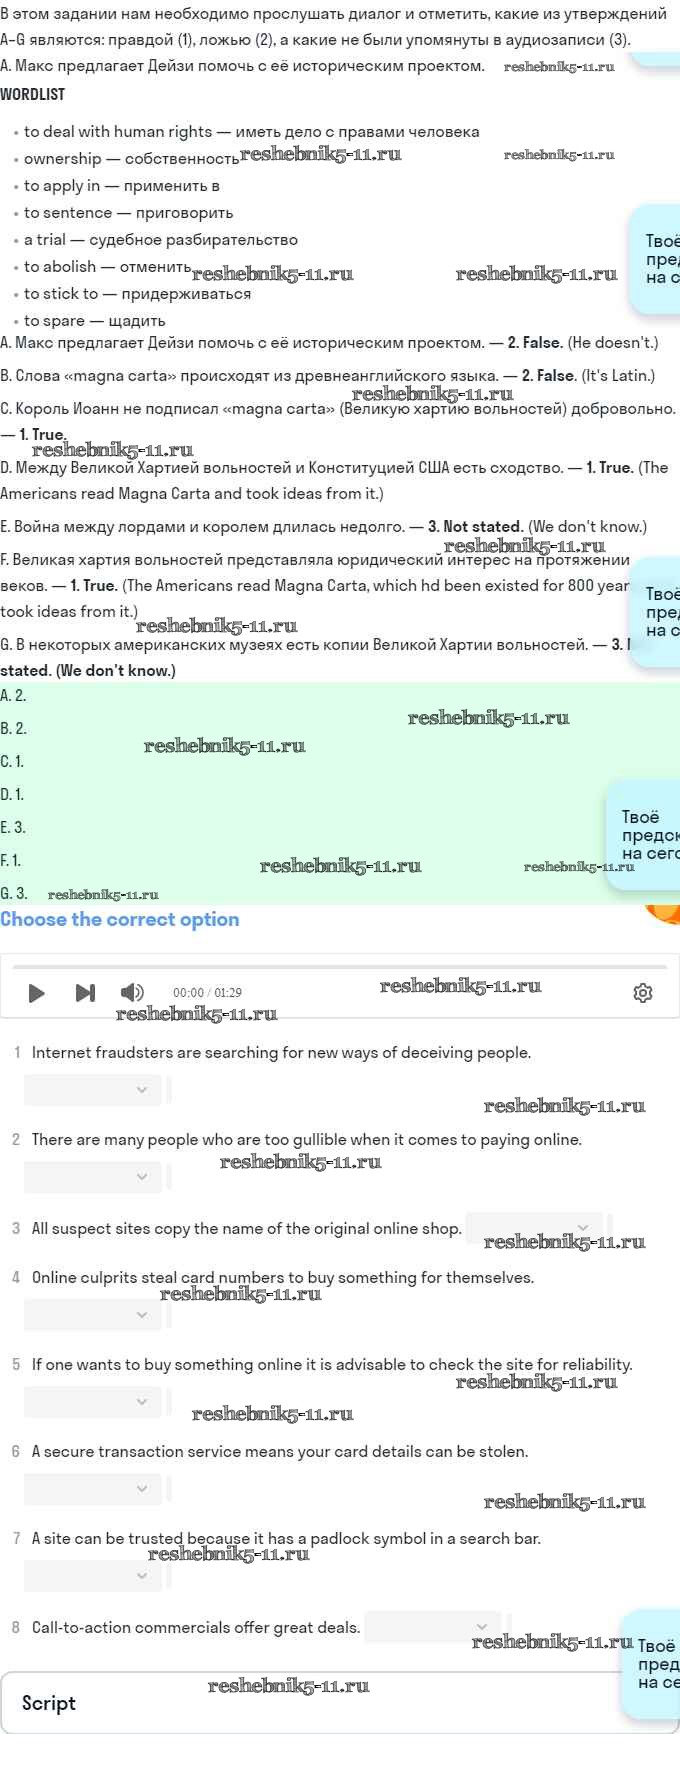Image resolution: width=680 pixels, height=1767 pixels.
Task: Click the "Choose the correct option" heading
Action: (x=120, y=920)
